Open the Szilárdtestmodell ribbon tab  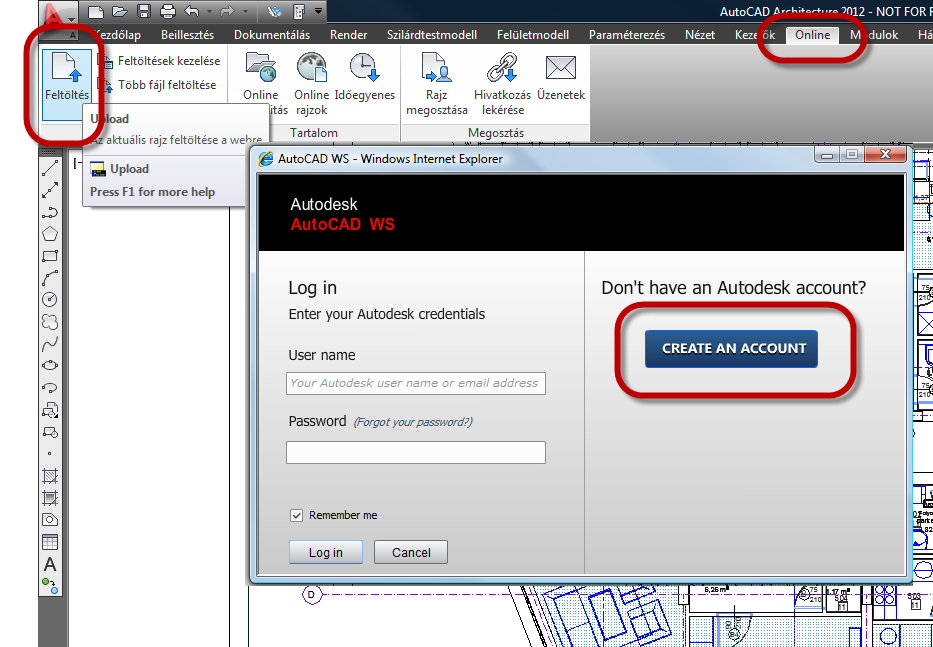tap(432, 35)
